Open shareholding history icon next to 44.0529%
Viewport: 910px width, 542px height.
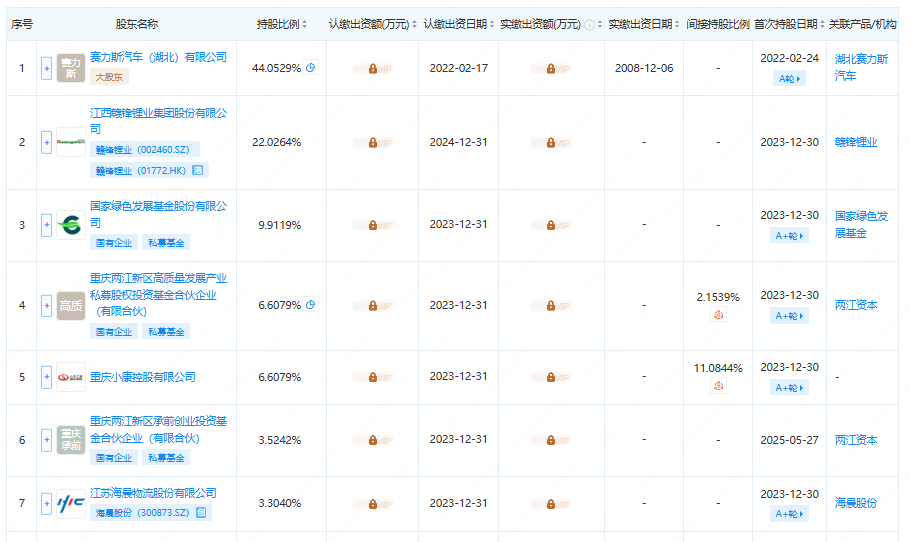pyautogui.click(x=310, y=68)
